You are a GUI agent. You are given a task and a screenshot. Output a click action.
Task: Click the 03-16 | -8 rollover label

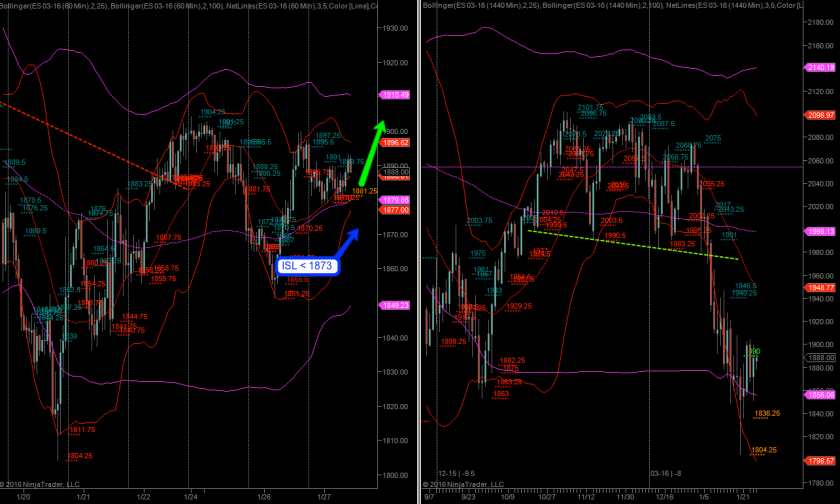(665, 473)
